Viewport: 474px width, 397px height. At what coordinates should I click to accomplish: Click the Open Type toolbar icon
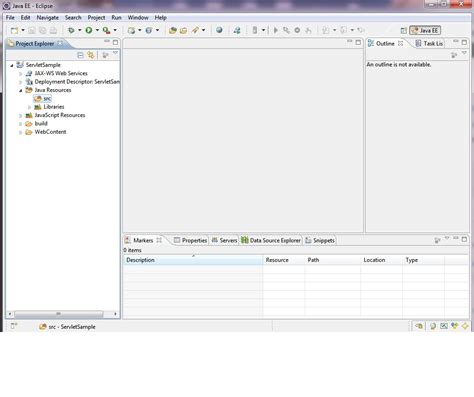coord(173,30)
